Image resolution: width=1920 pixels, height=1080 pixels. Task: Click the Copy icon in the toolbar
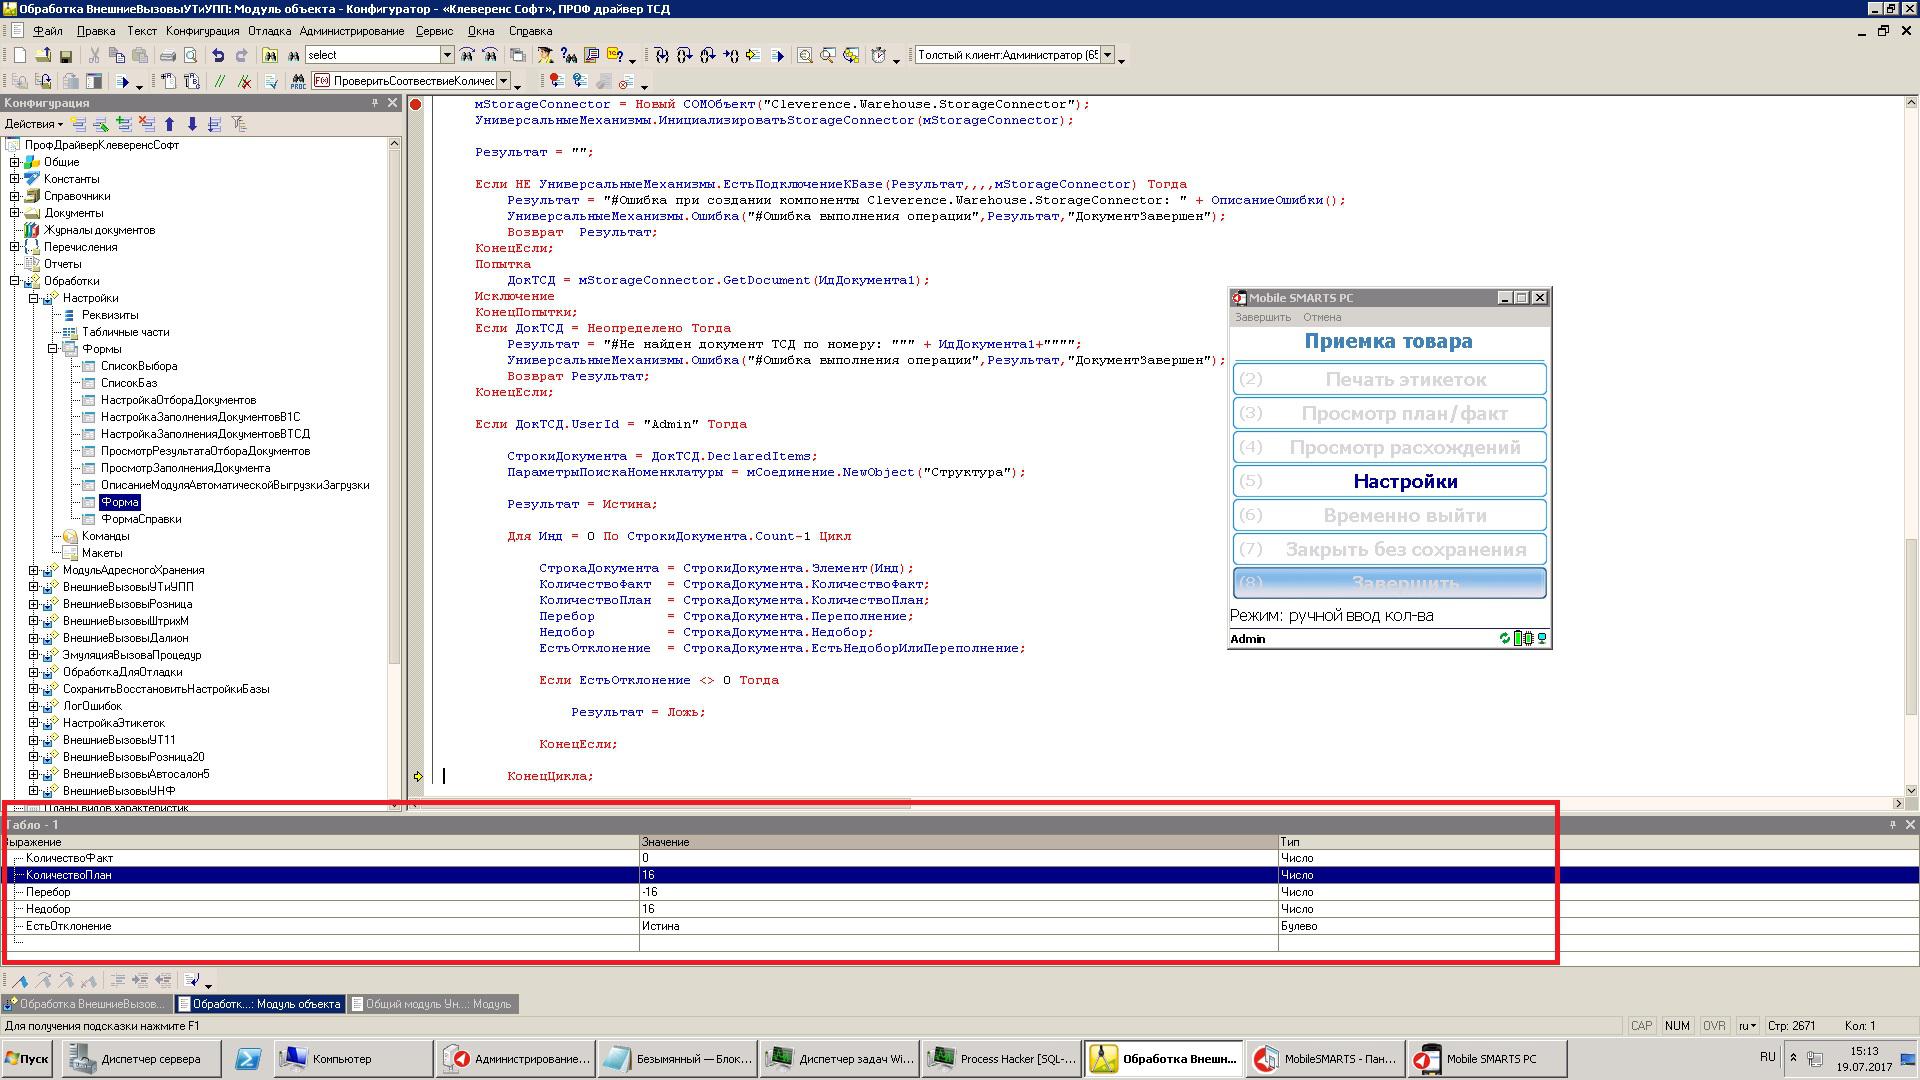pyautogui.click(x=117, y=55)
